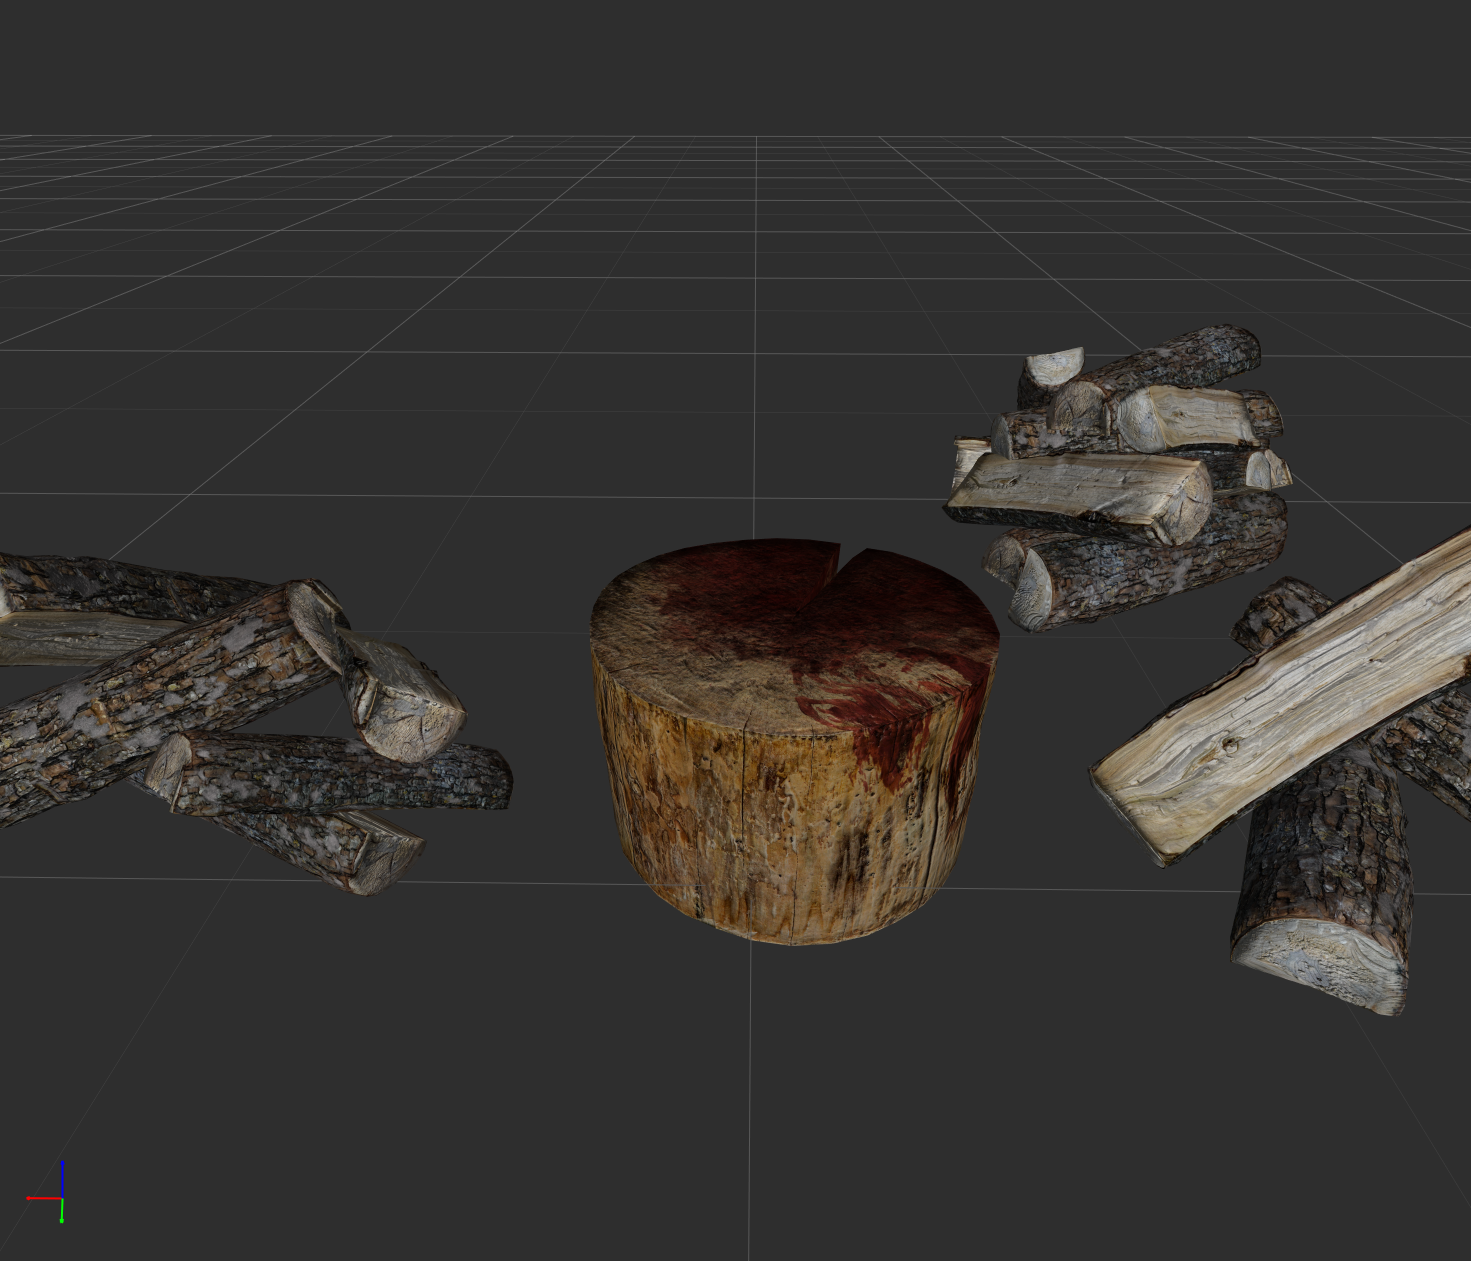Click the red X axis of the gizmo
Viewport: 1471px width, 1261px height.
43,1198
